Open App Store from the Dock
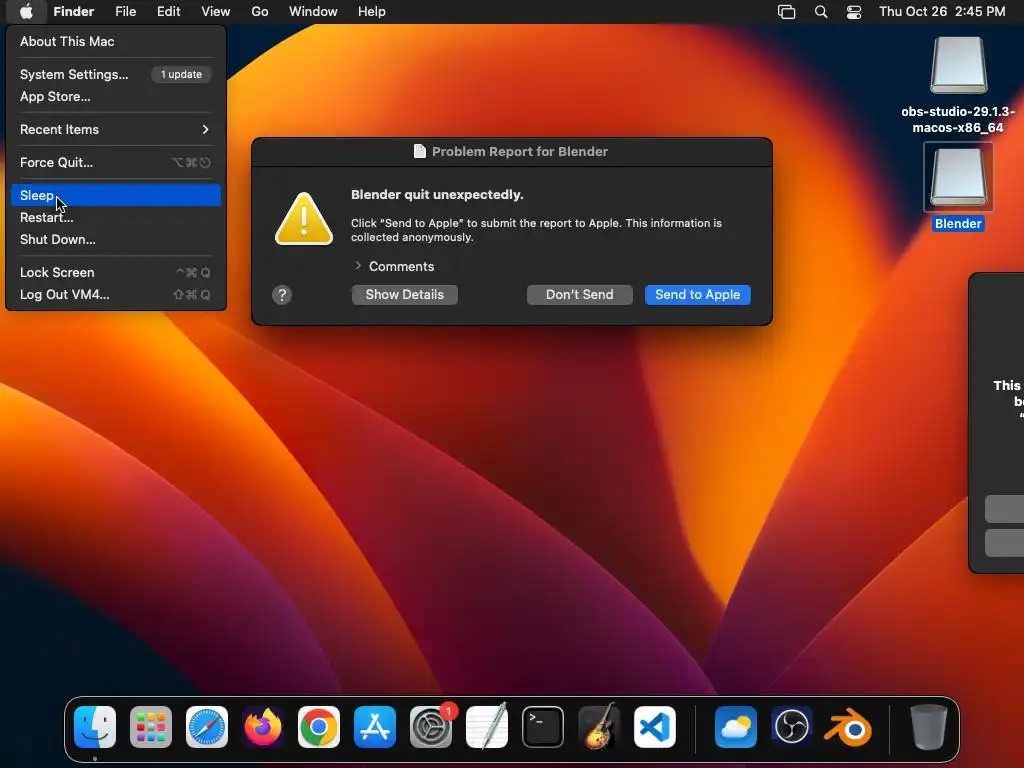Image resolution: width=1024 pixels, height=768 pixels. pos(375,727)
